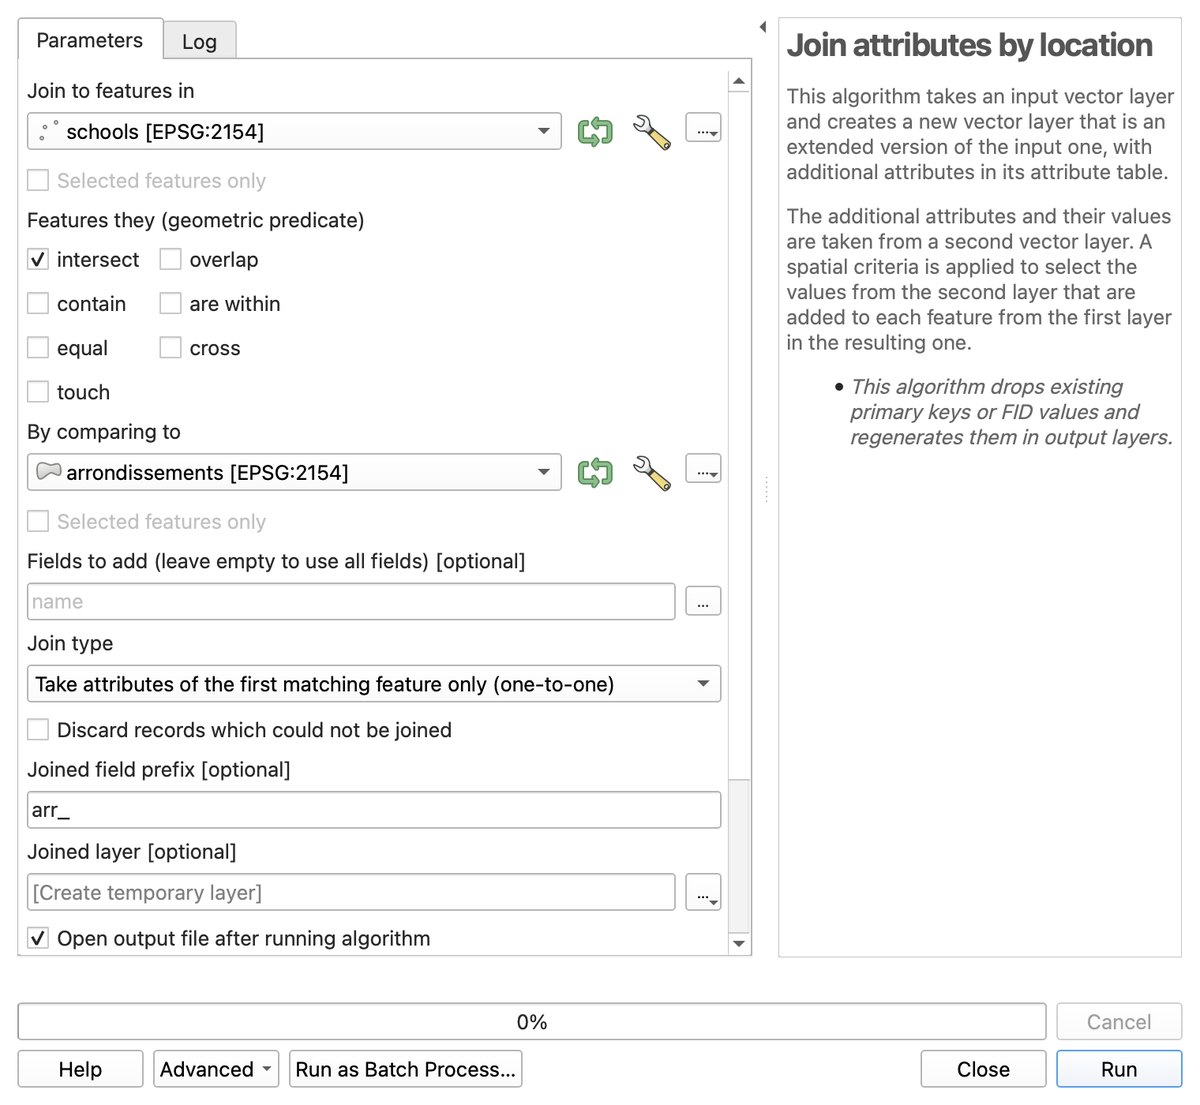
Task: Switch to the Log tab
Action: click(199, 41)
